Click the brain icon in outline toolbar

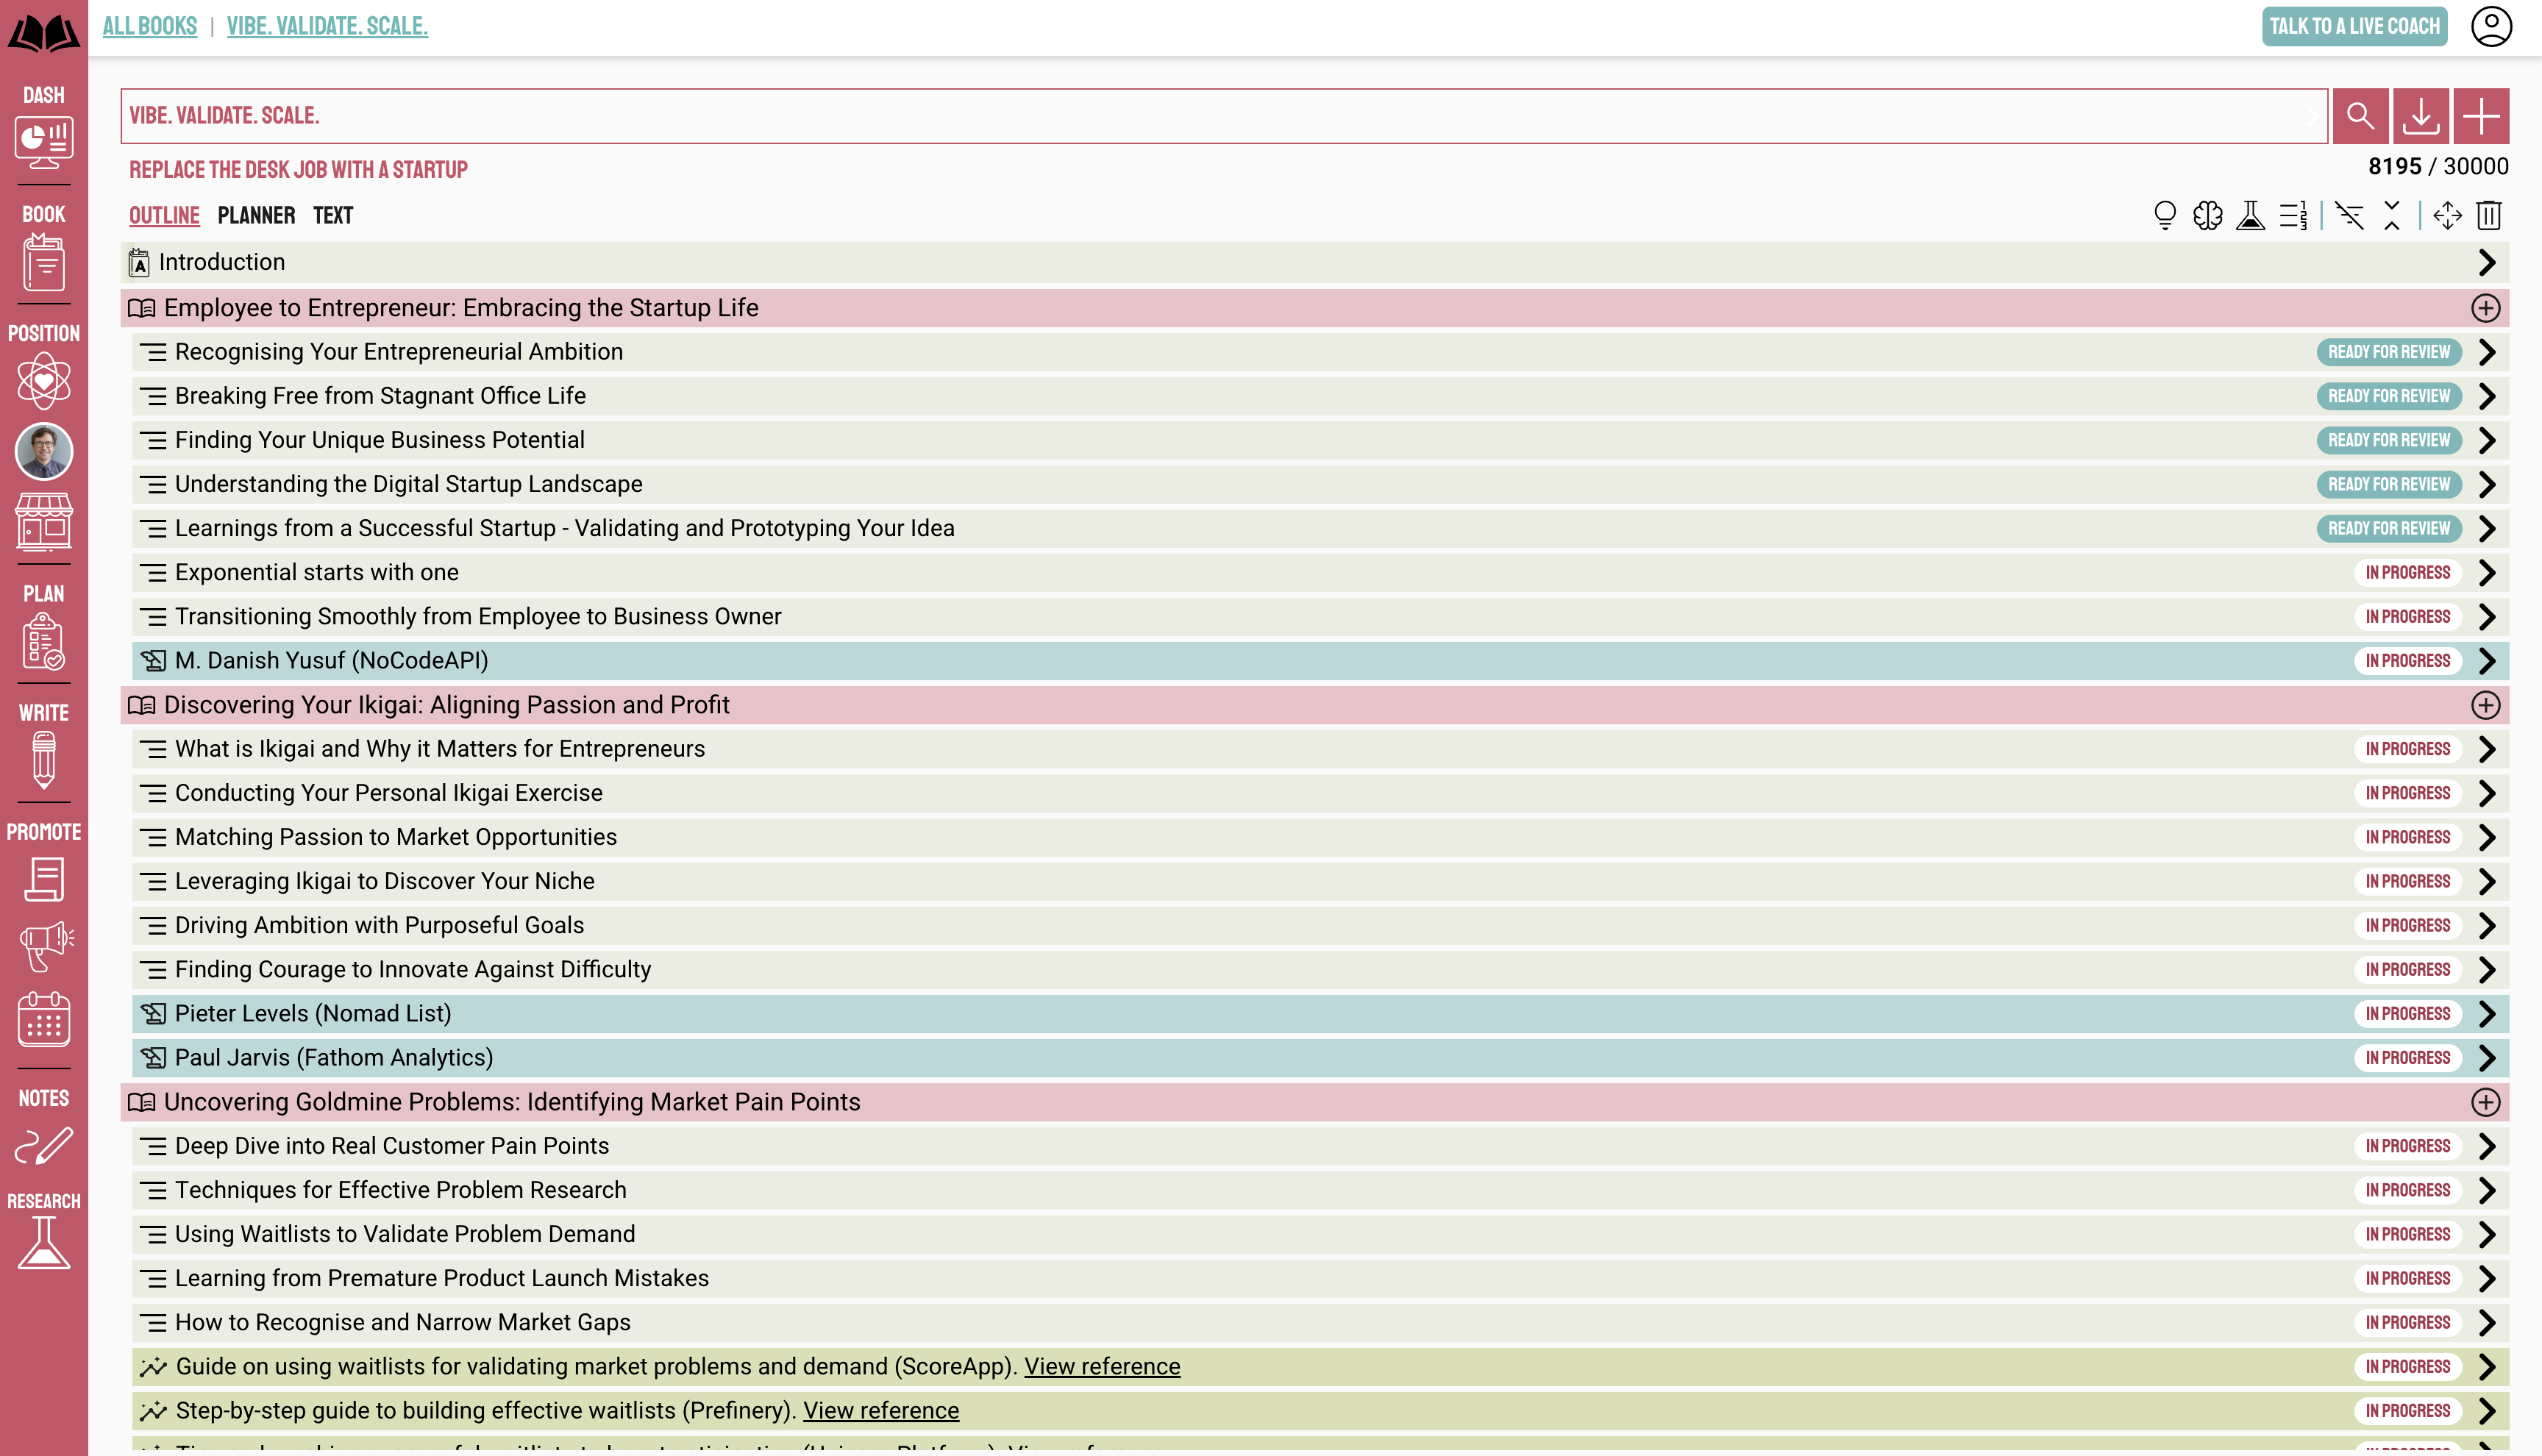2207,215
